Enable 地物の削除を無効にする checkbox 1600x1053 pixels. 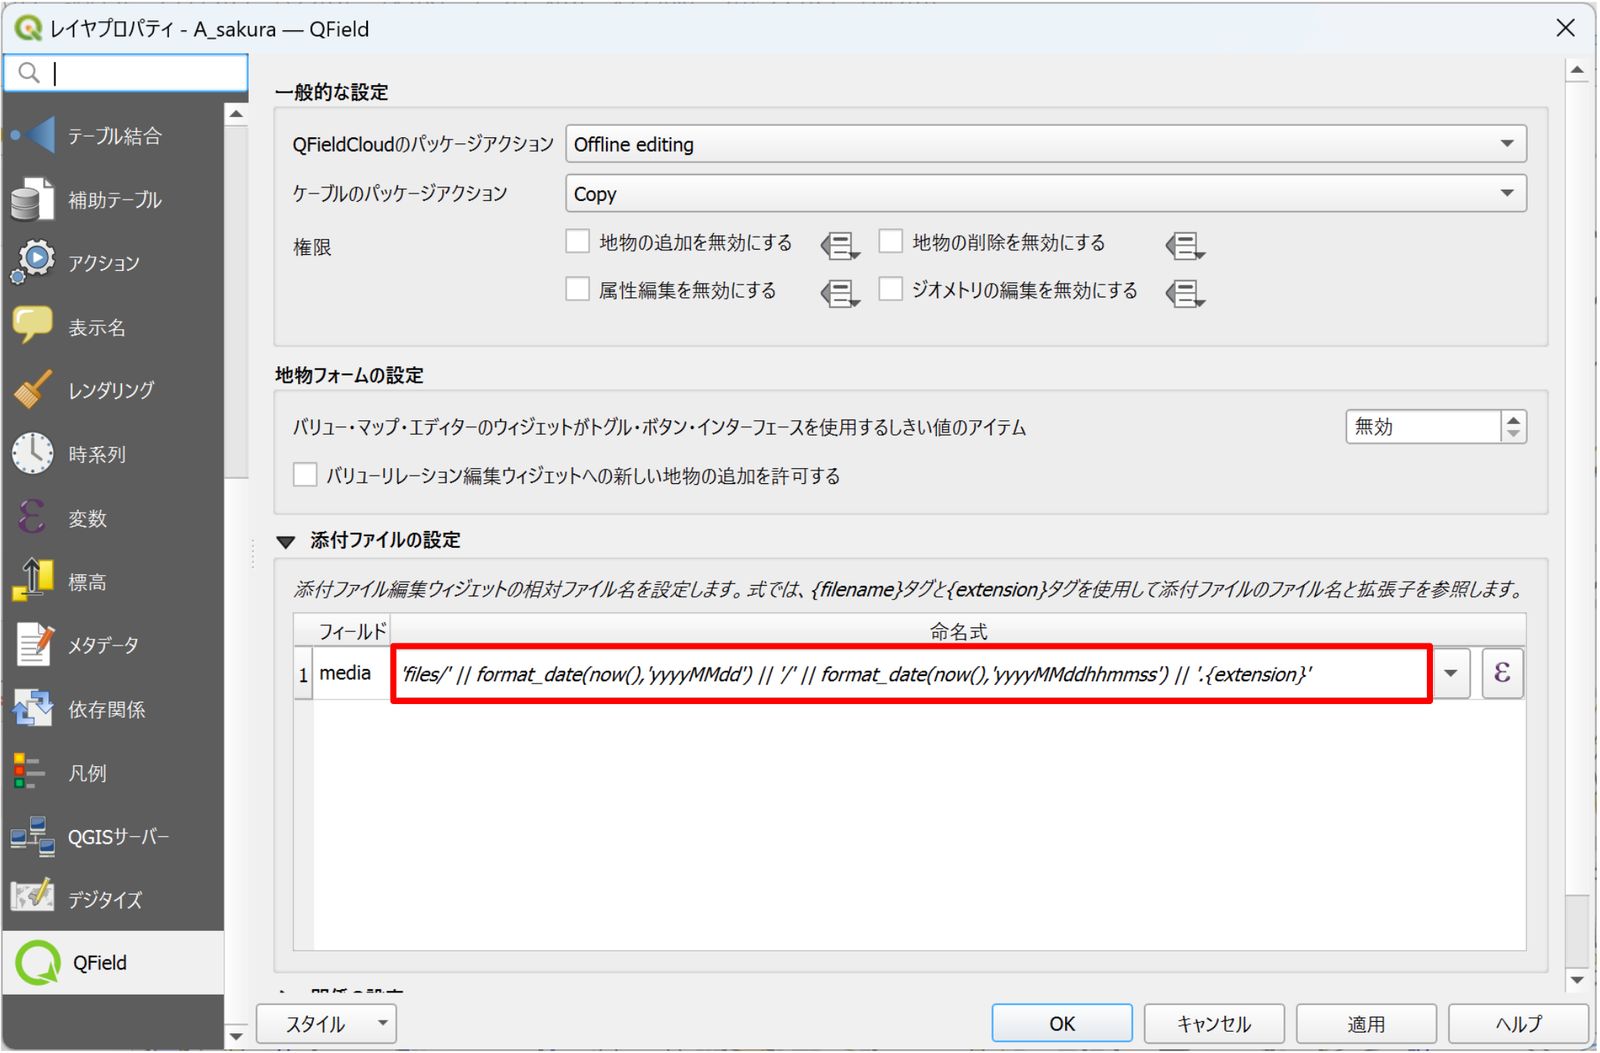(891, 242)
